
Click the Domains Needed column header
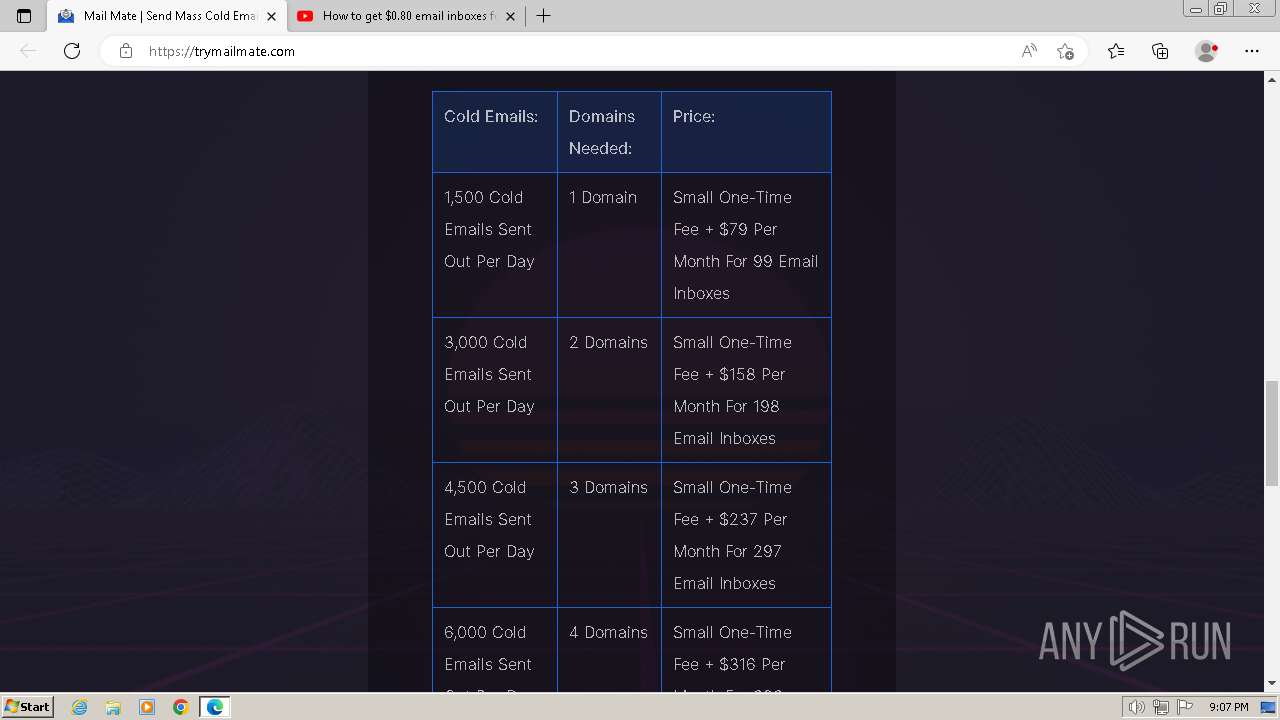click(609, 132)
